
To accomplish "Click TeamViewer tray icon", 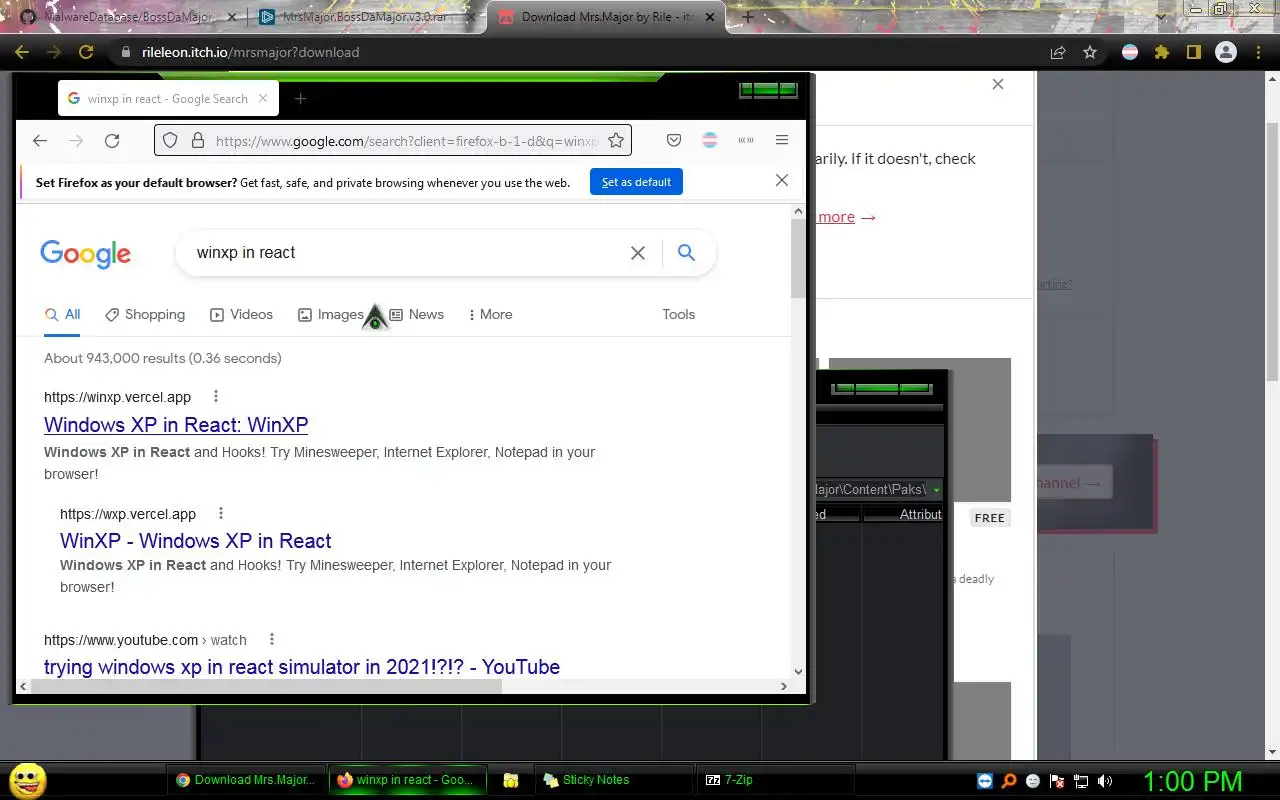I will 986,781.
